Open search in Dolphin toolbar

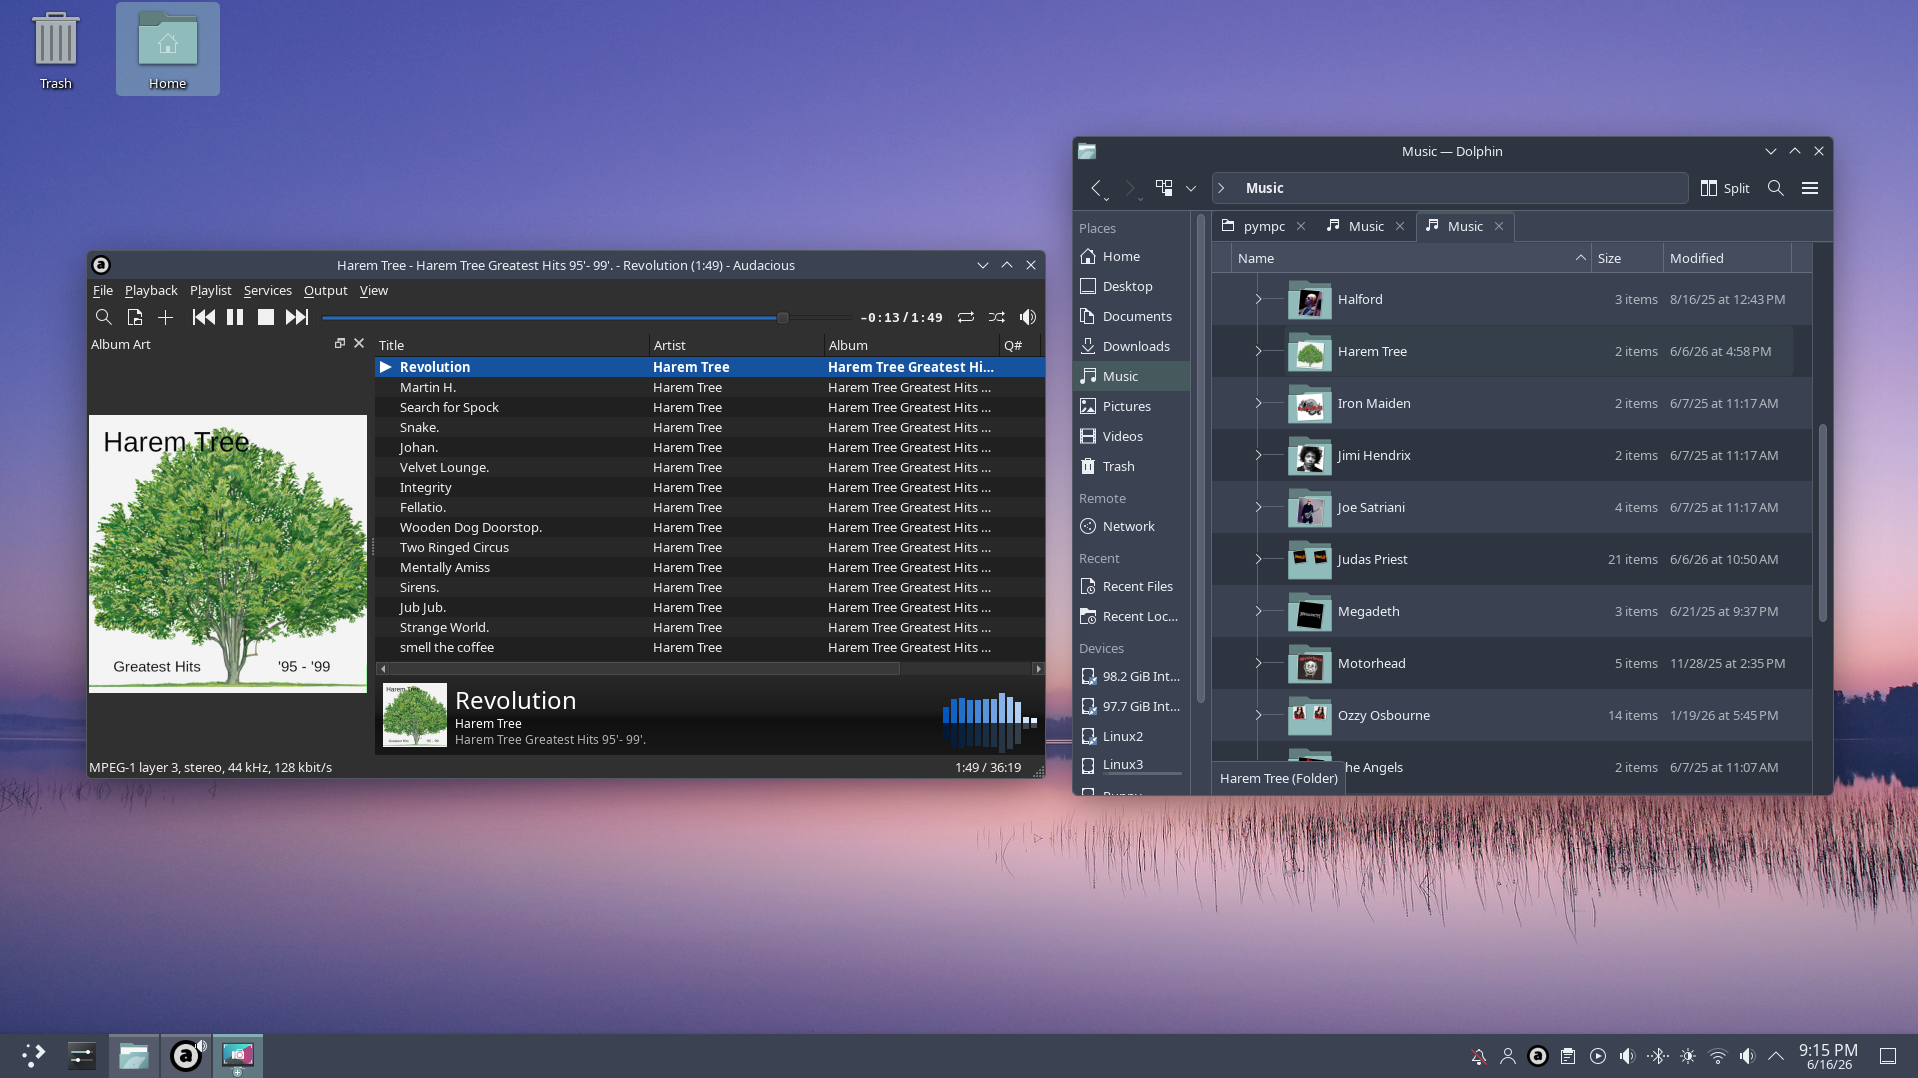pos(1776,188)
